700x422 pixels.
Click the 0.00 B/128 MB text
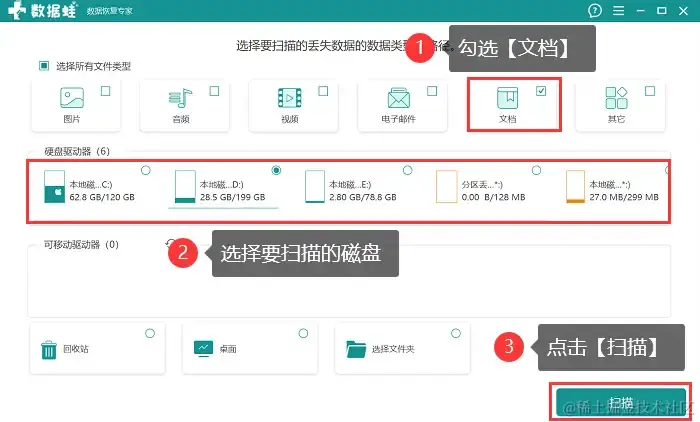tap(493, 197)
